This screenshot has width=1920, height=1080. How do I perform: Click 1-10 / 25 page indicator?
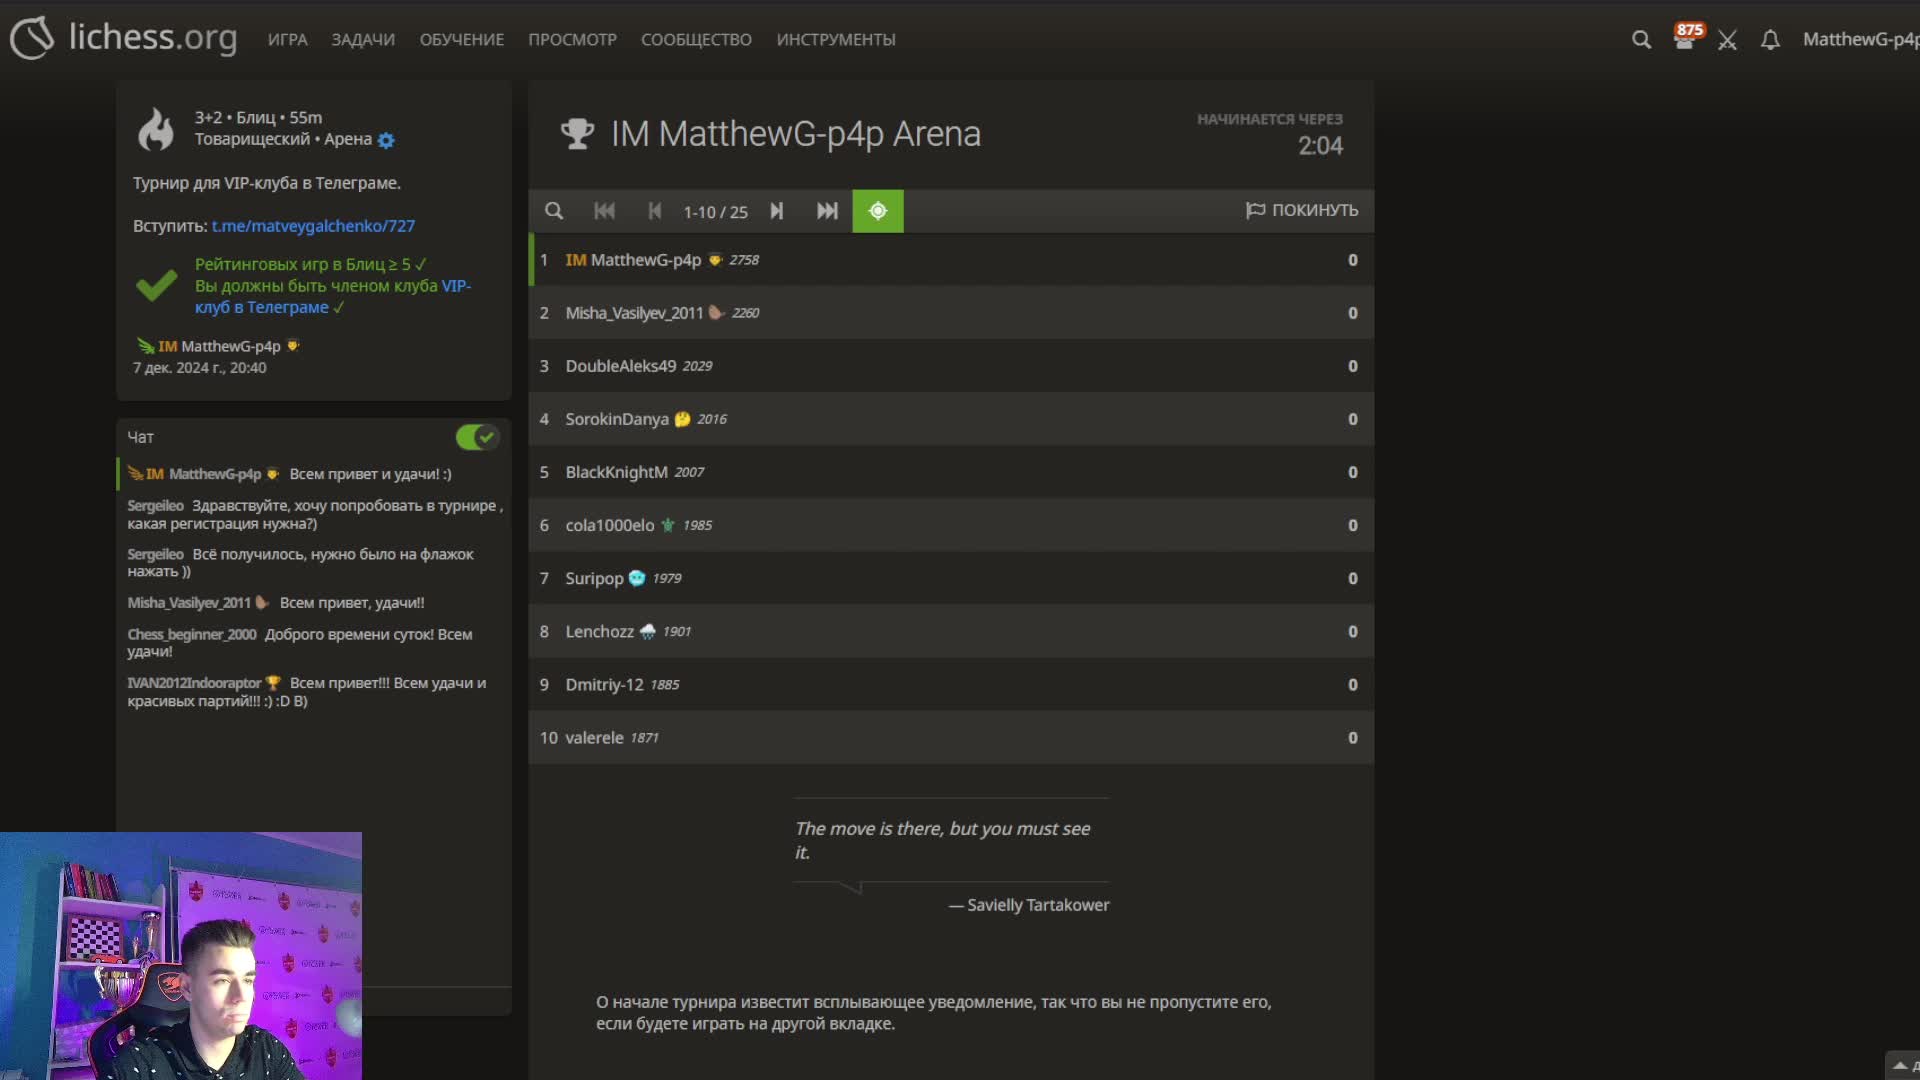coord(715,212)
